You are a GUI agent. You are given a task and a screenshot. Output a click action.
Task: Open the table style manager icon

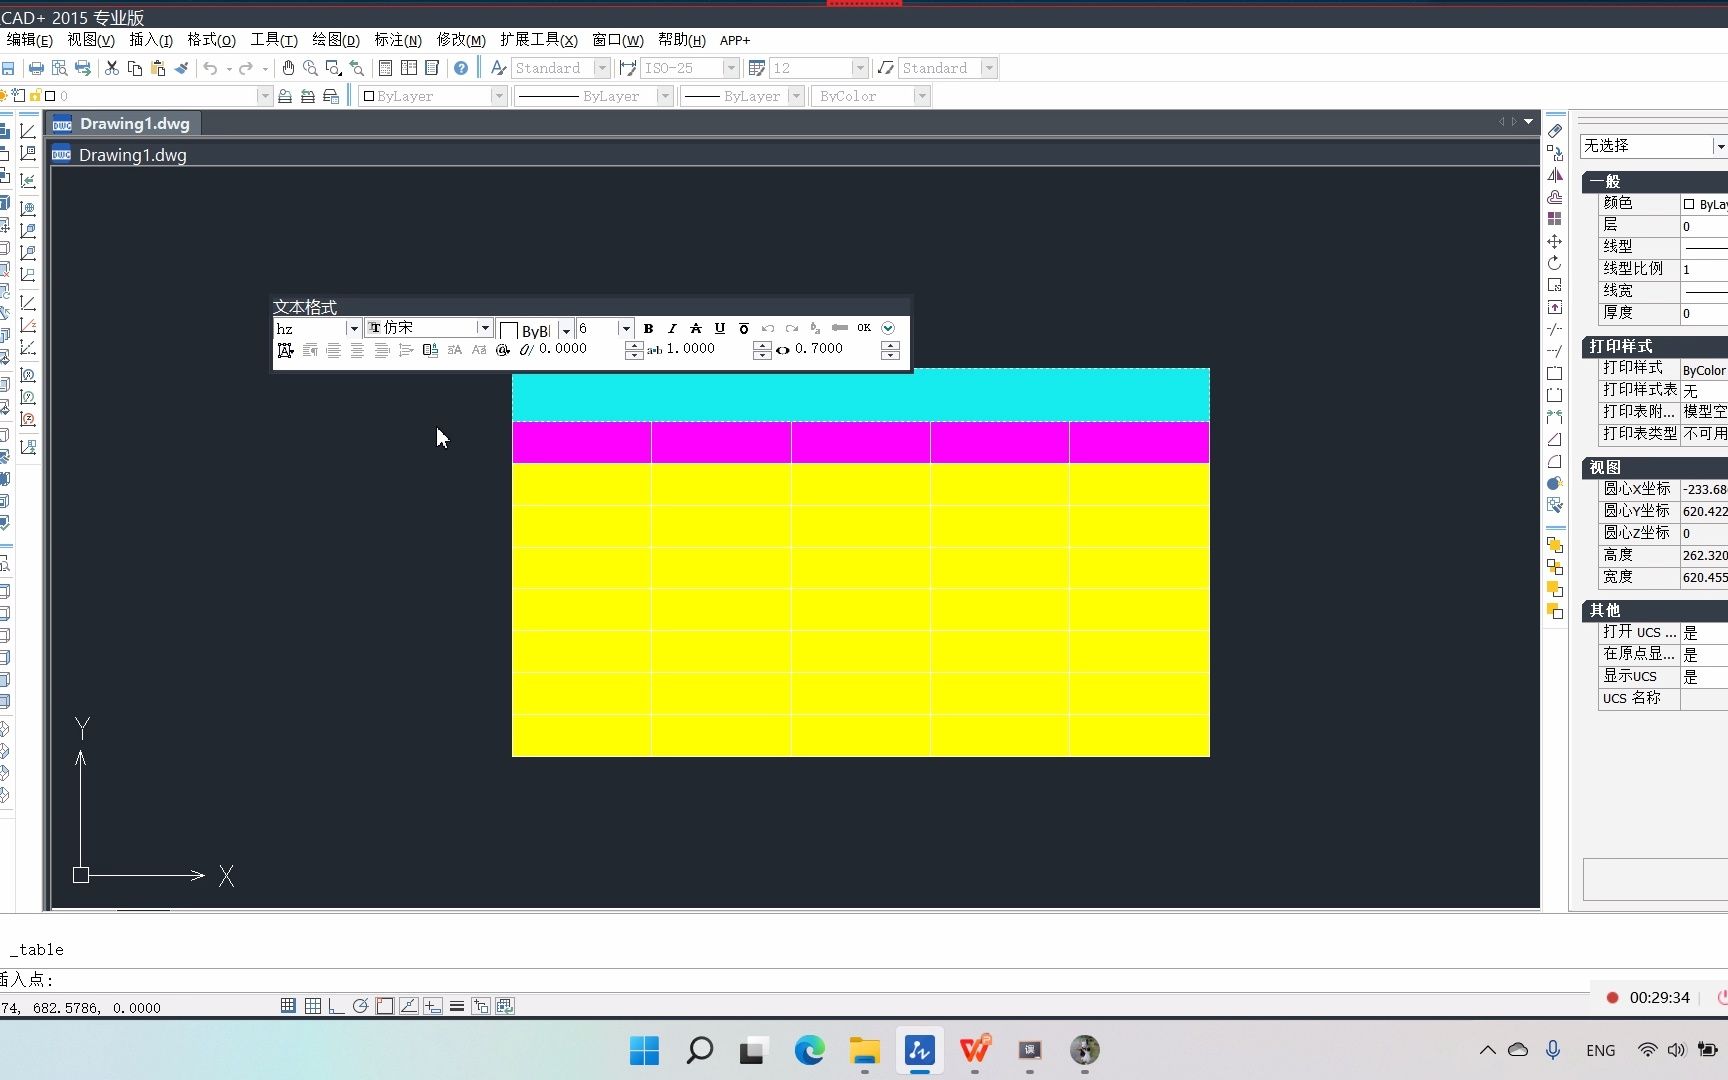point(756,68)
